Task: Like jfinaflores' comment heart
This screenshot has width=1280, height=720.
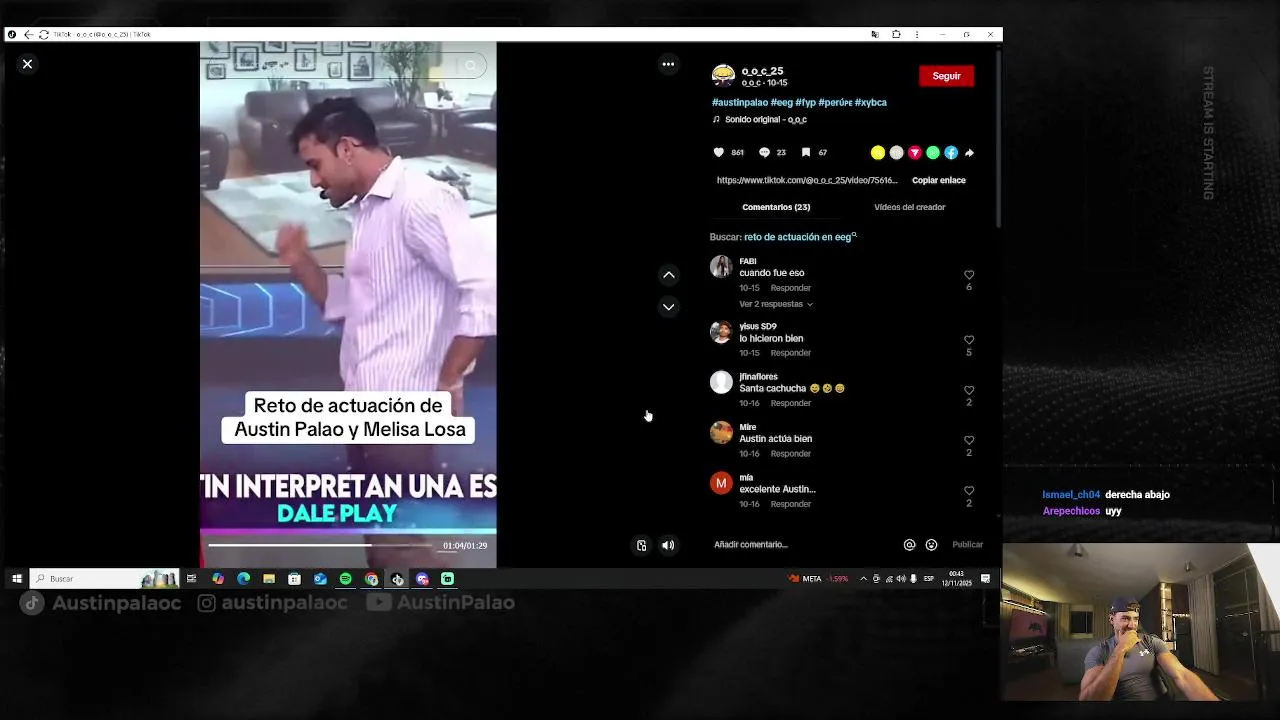Action: coord(969,390)
